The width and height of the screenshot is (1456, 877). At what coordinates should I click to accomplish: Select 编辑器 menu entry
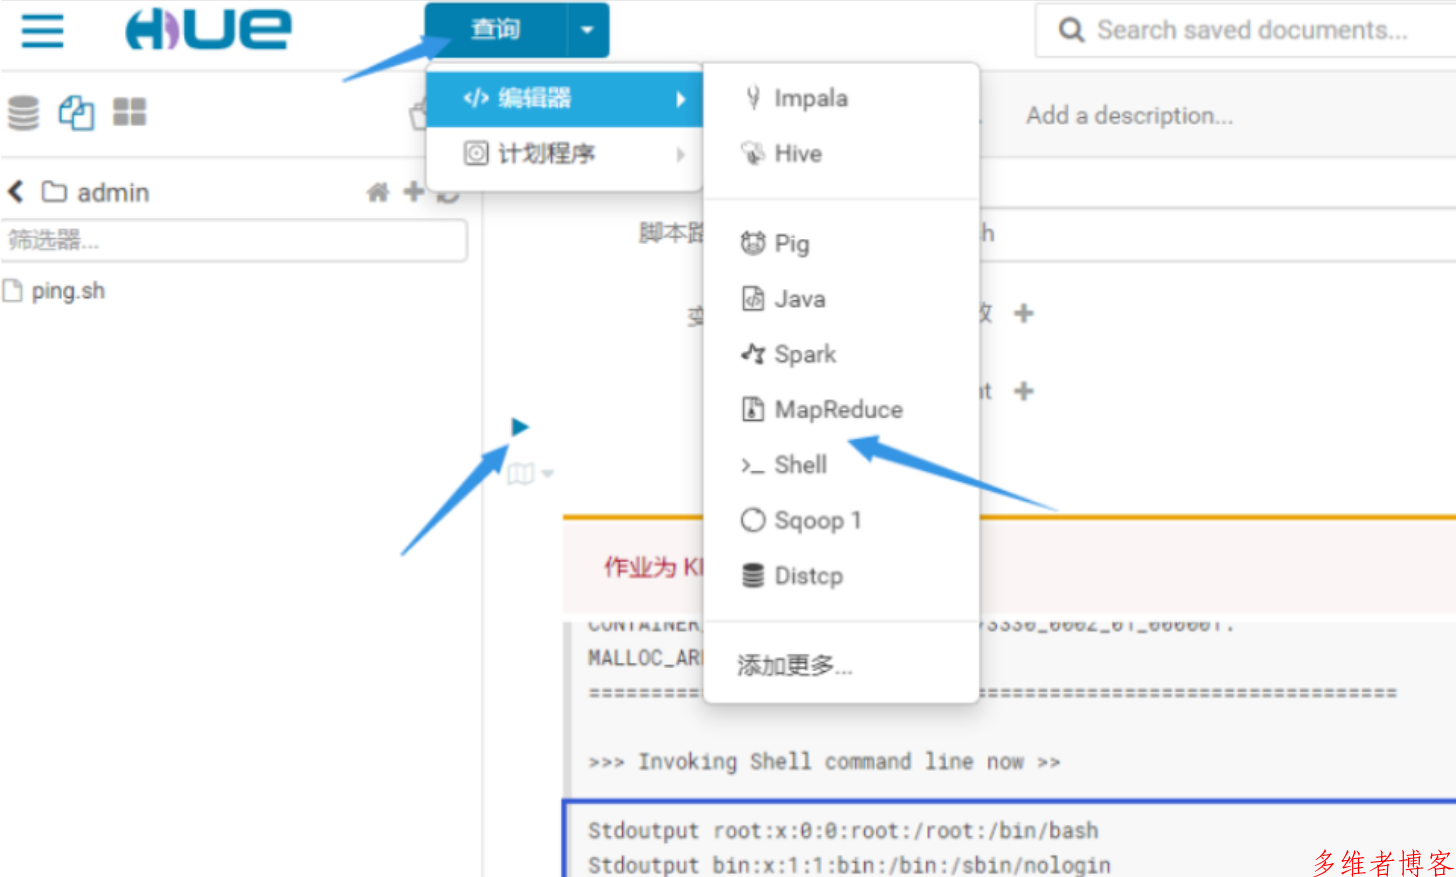click(564, 98)
